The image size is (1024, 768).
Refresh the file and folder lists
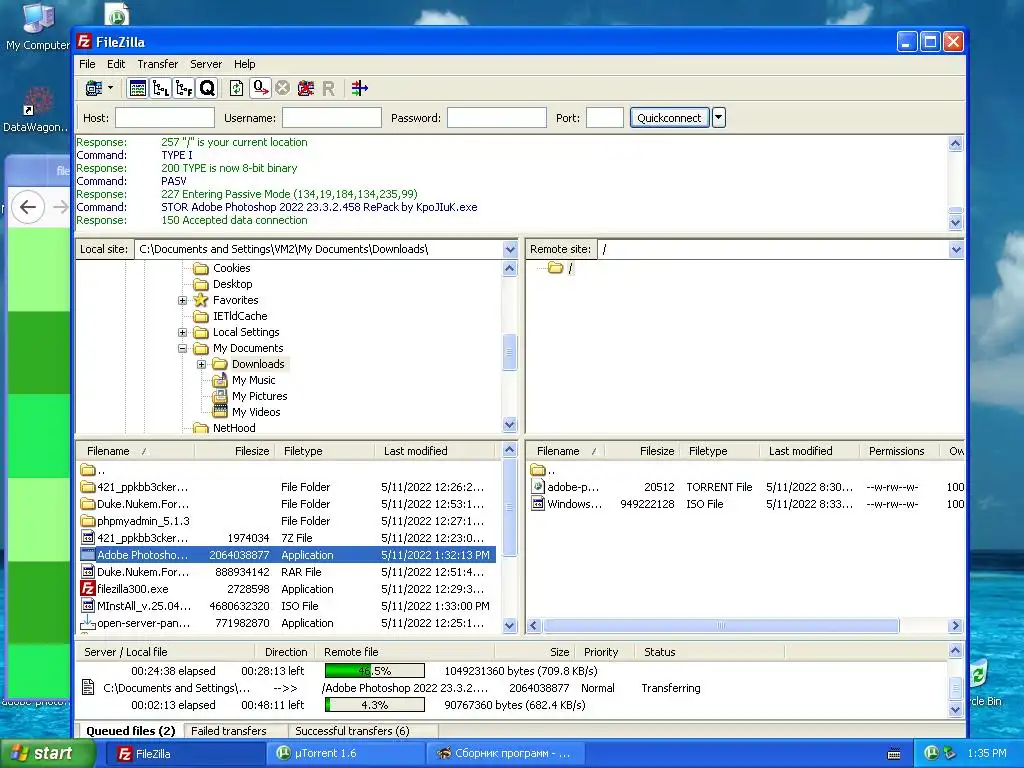236,88
